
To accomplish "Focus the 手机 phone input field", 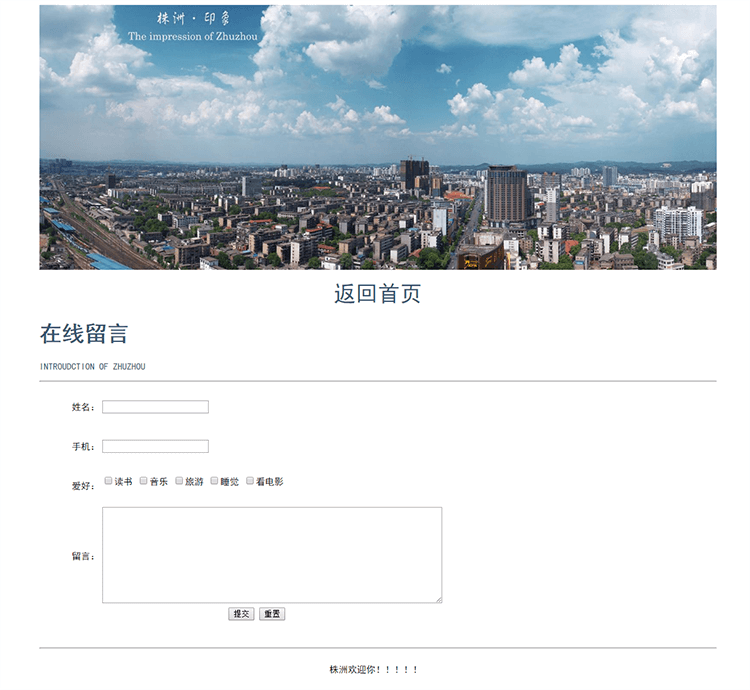I will click(x=155, y=446).
